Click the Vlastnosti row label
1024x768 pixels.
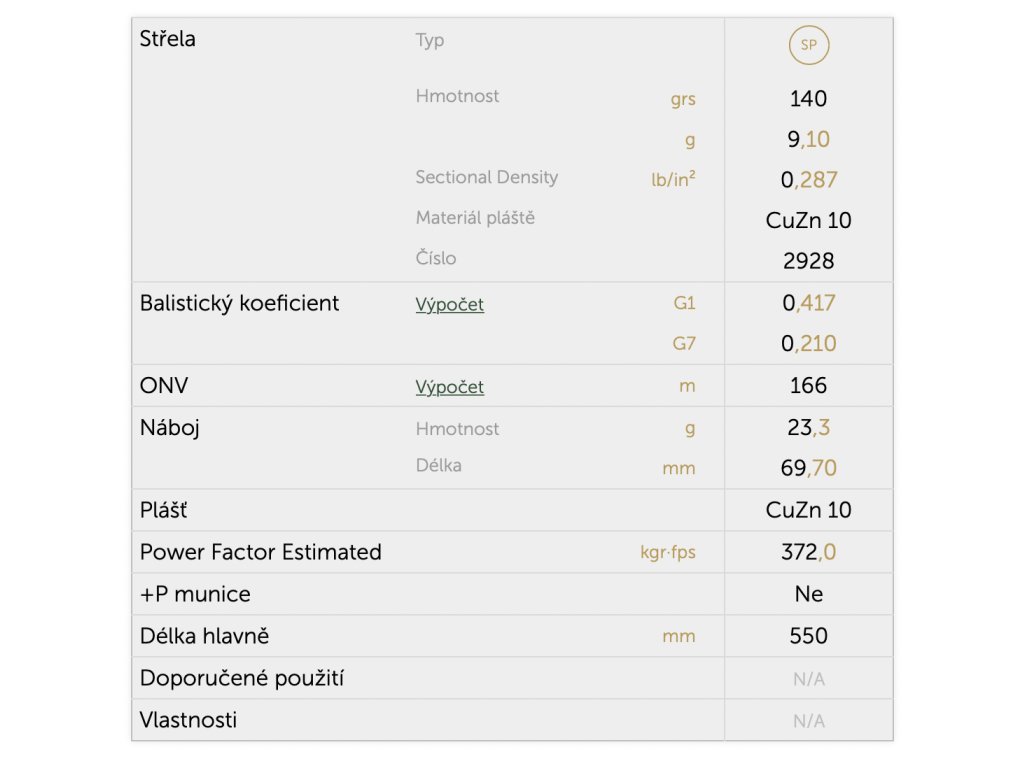[188, 720]
